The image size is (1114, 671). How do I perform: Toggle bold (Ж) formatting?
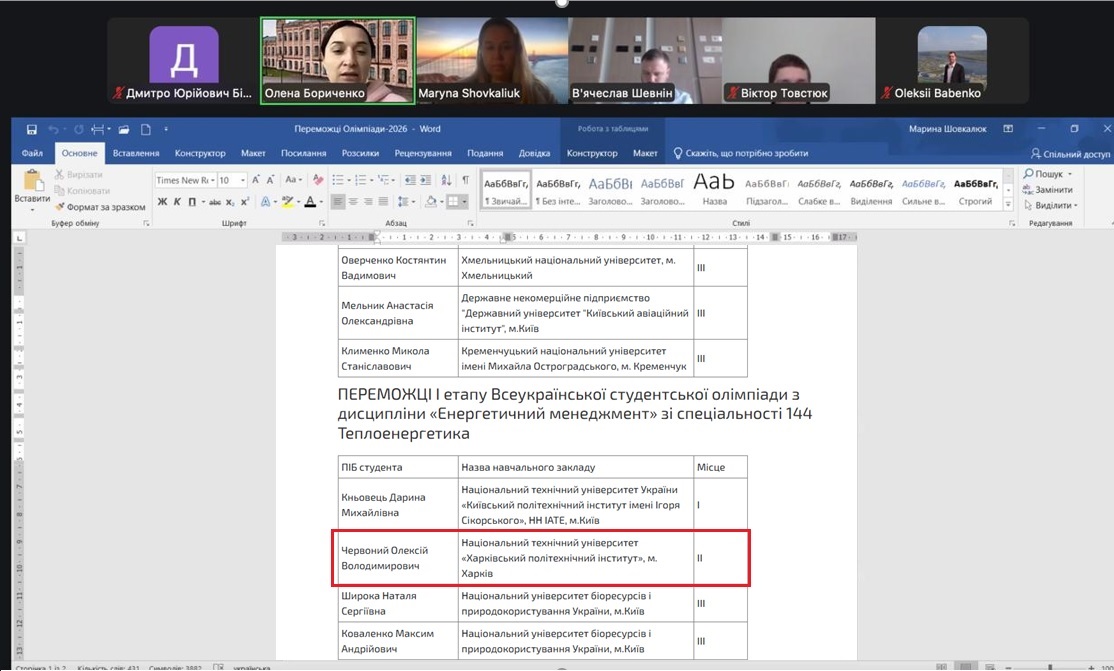coord(162,202)
